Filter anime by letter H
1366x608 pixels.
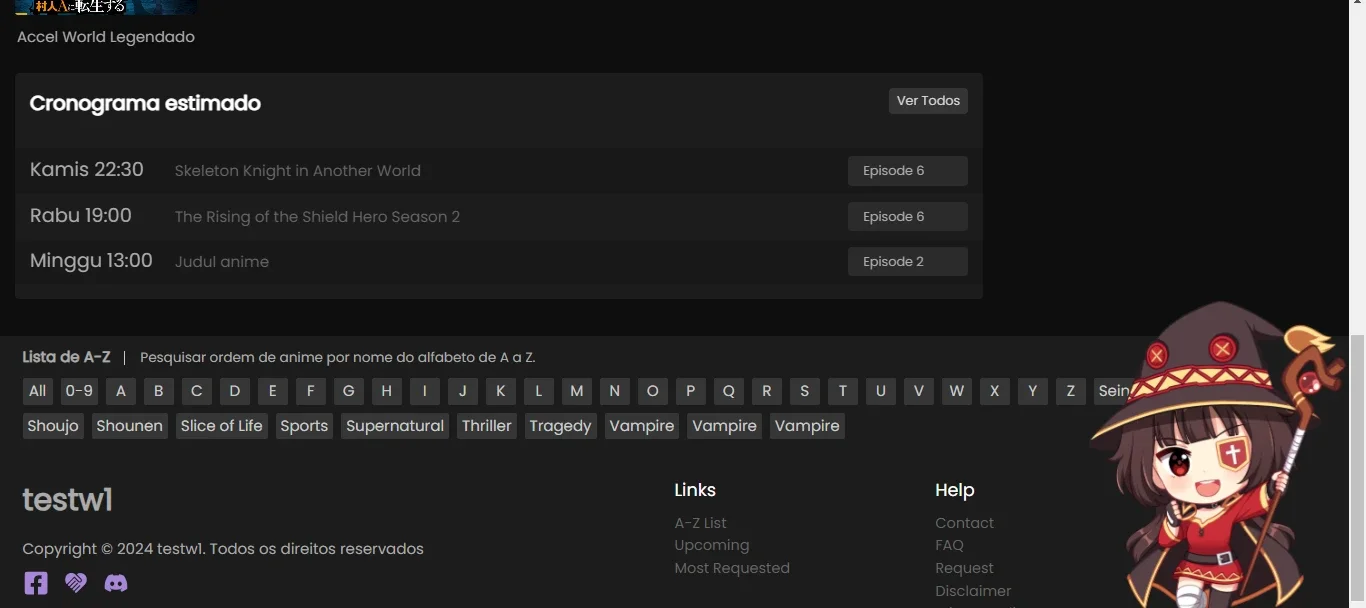[x=386, y=391]
